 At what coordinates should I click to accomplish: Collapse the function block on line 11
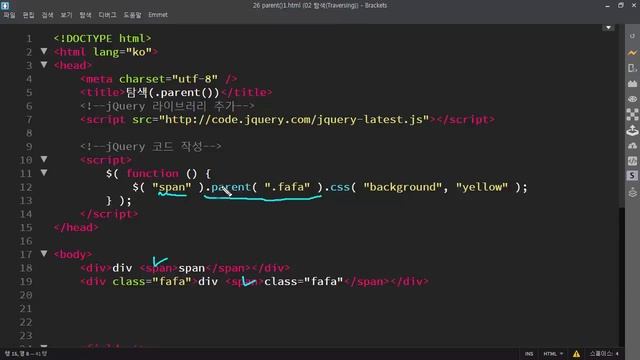click(x=44, y=173)
